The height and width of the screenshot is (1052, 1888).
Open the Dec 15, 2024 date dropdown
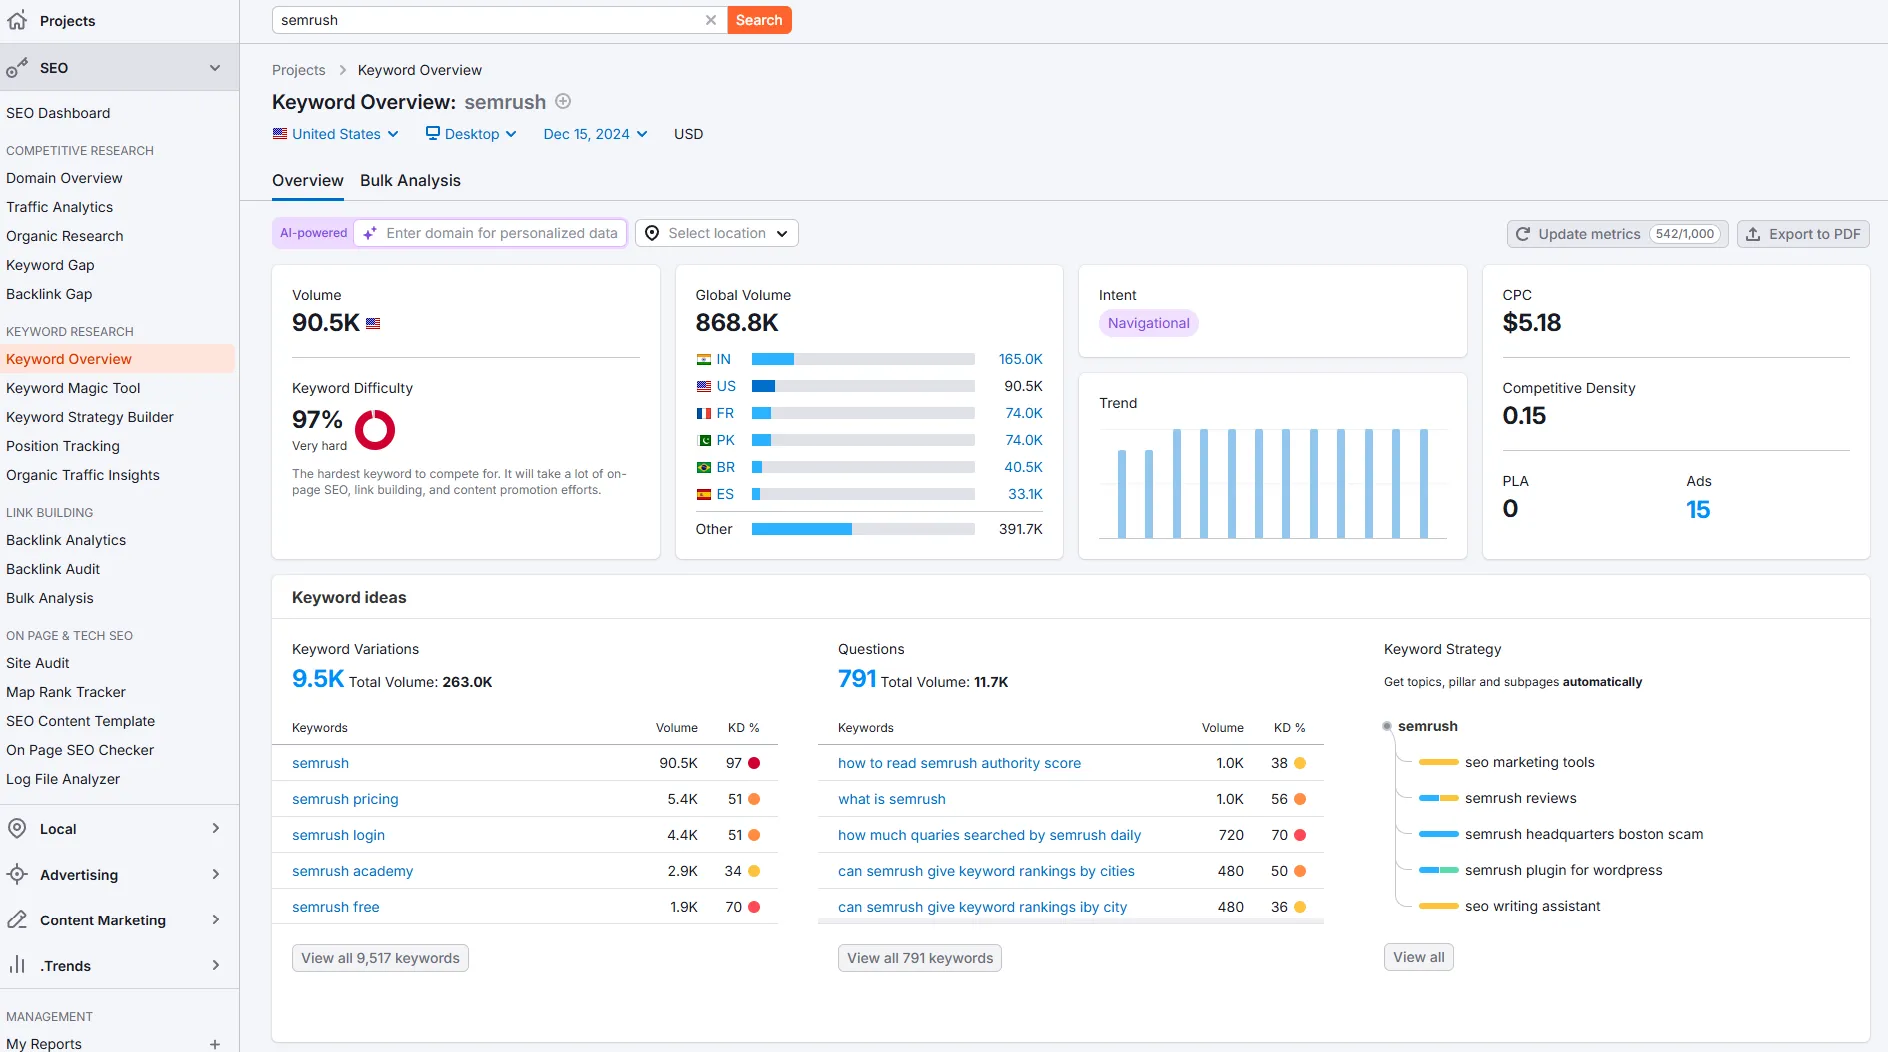pos(595,134)
